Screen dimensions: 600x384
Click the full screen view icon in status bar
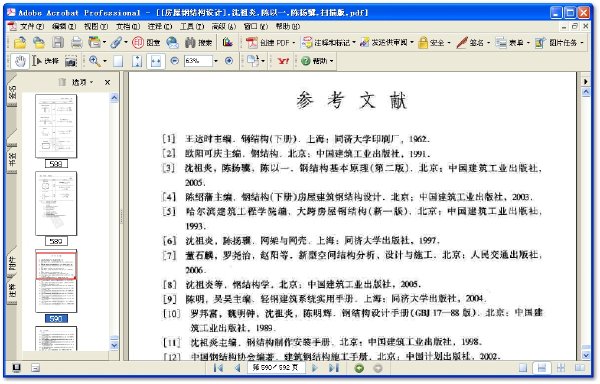[x=16, y=368]
